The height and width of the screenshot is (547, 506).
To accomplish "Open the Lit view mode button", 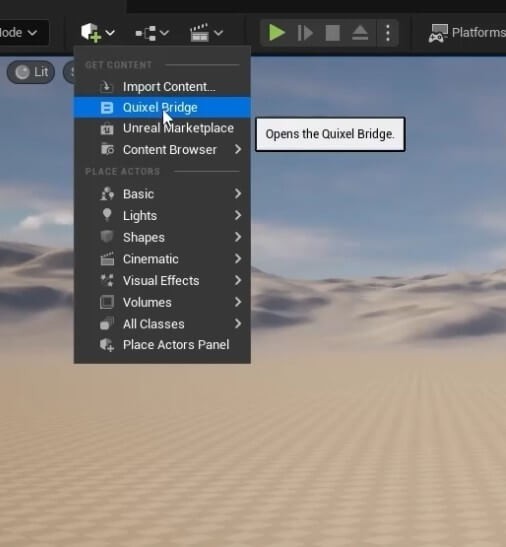I will [31, 72].
